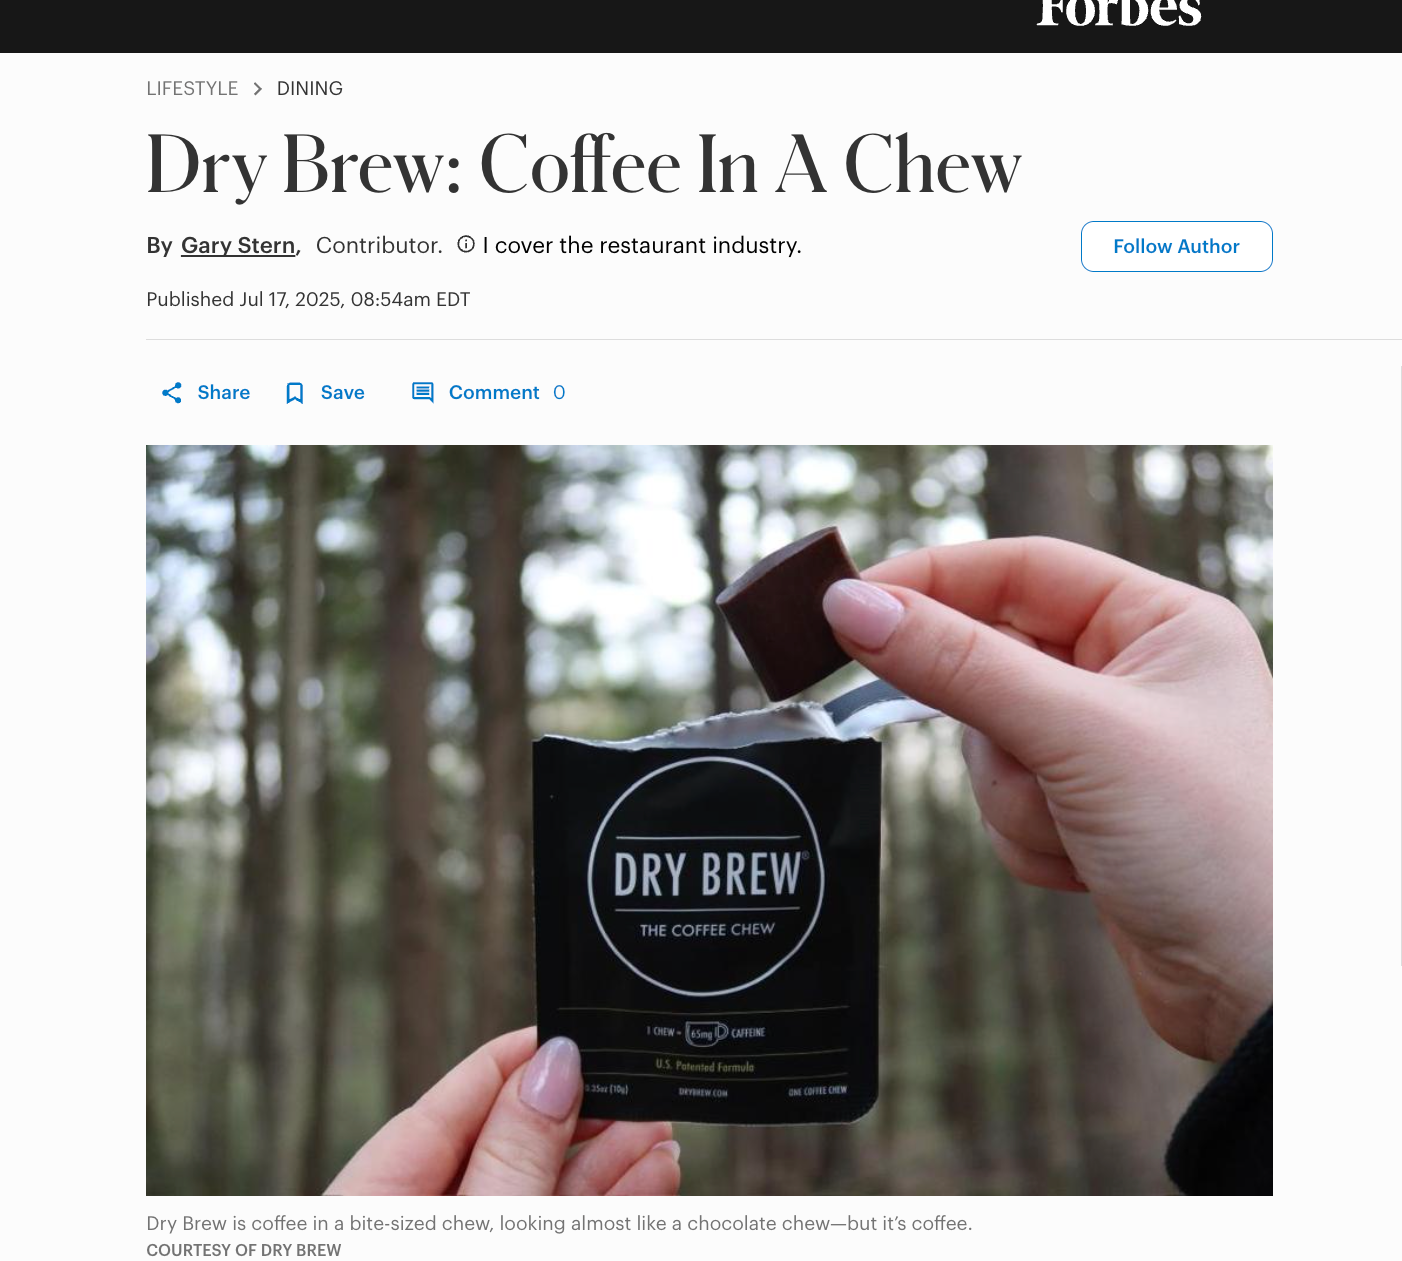Select the Save text label

[343, 393]
